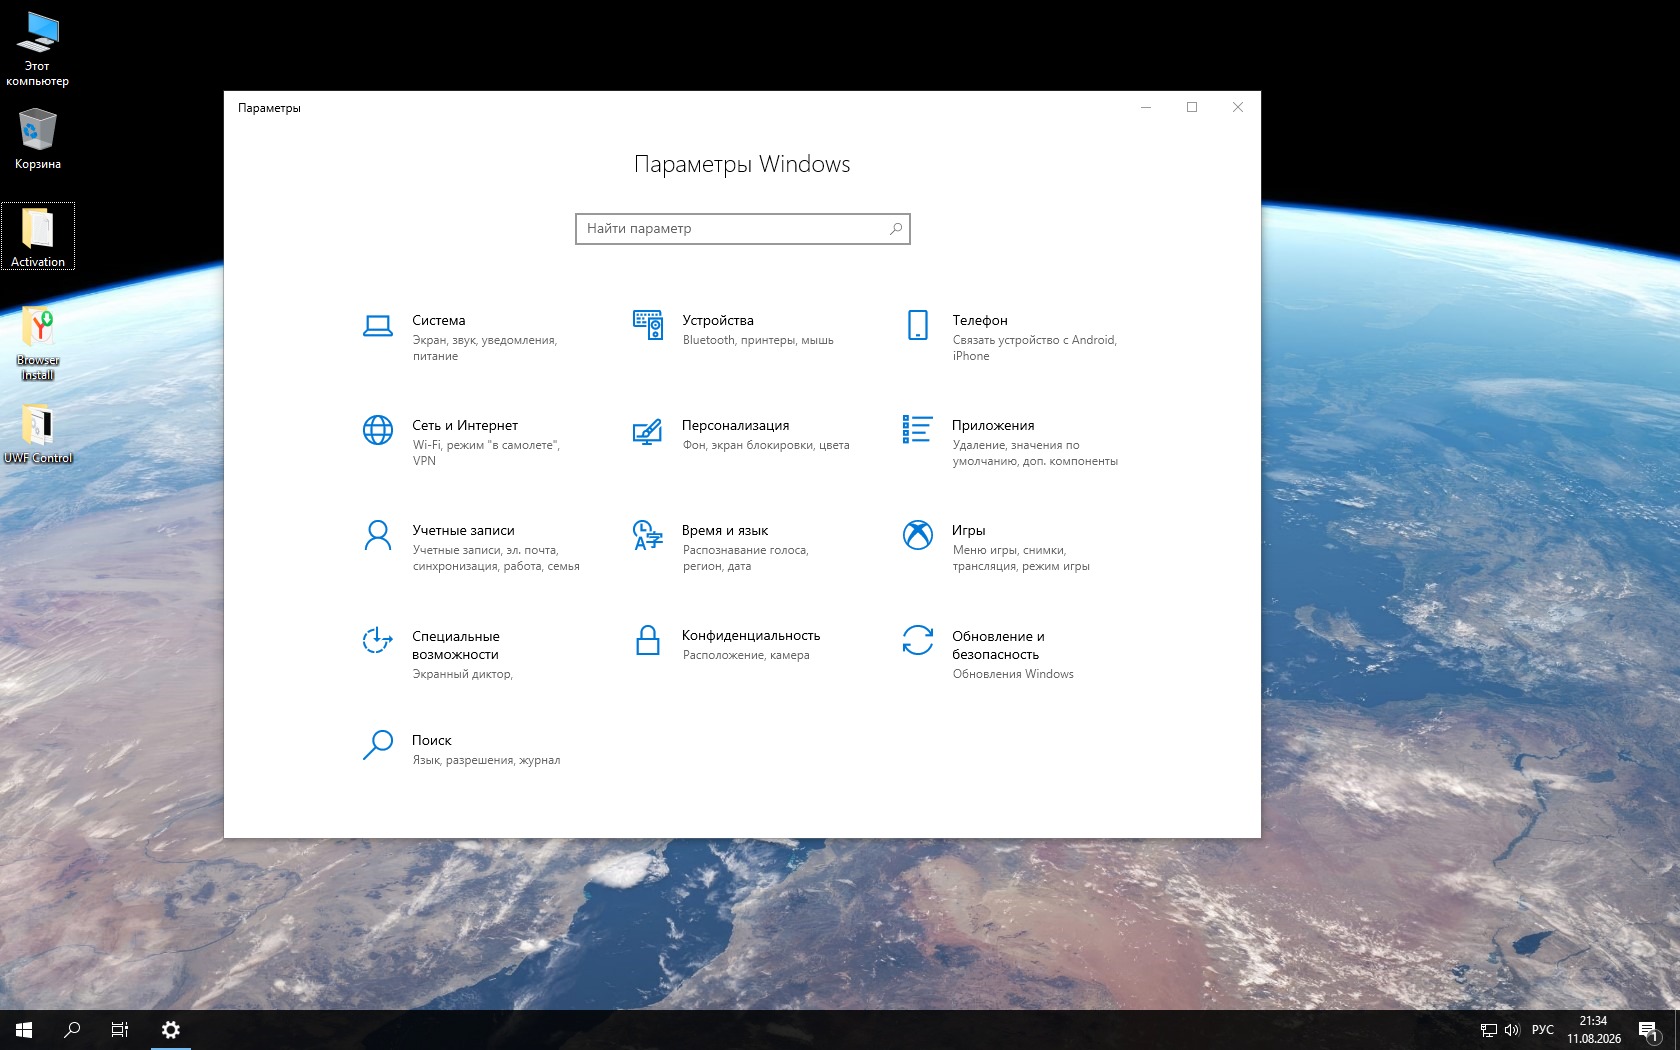Click 'Расположение, камера' description
This screenshot has height=1050, width=1680.
tap(746, 656)
